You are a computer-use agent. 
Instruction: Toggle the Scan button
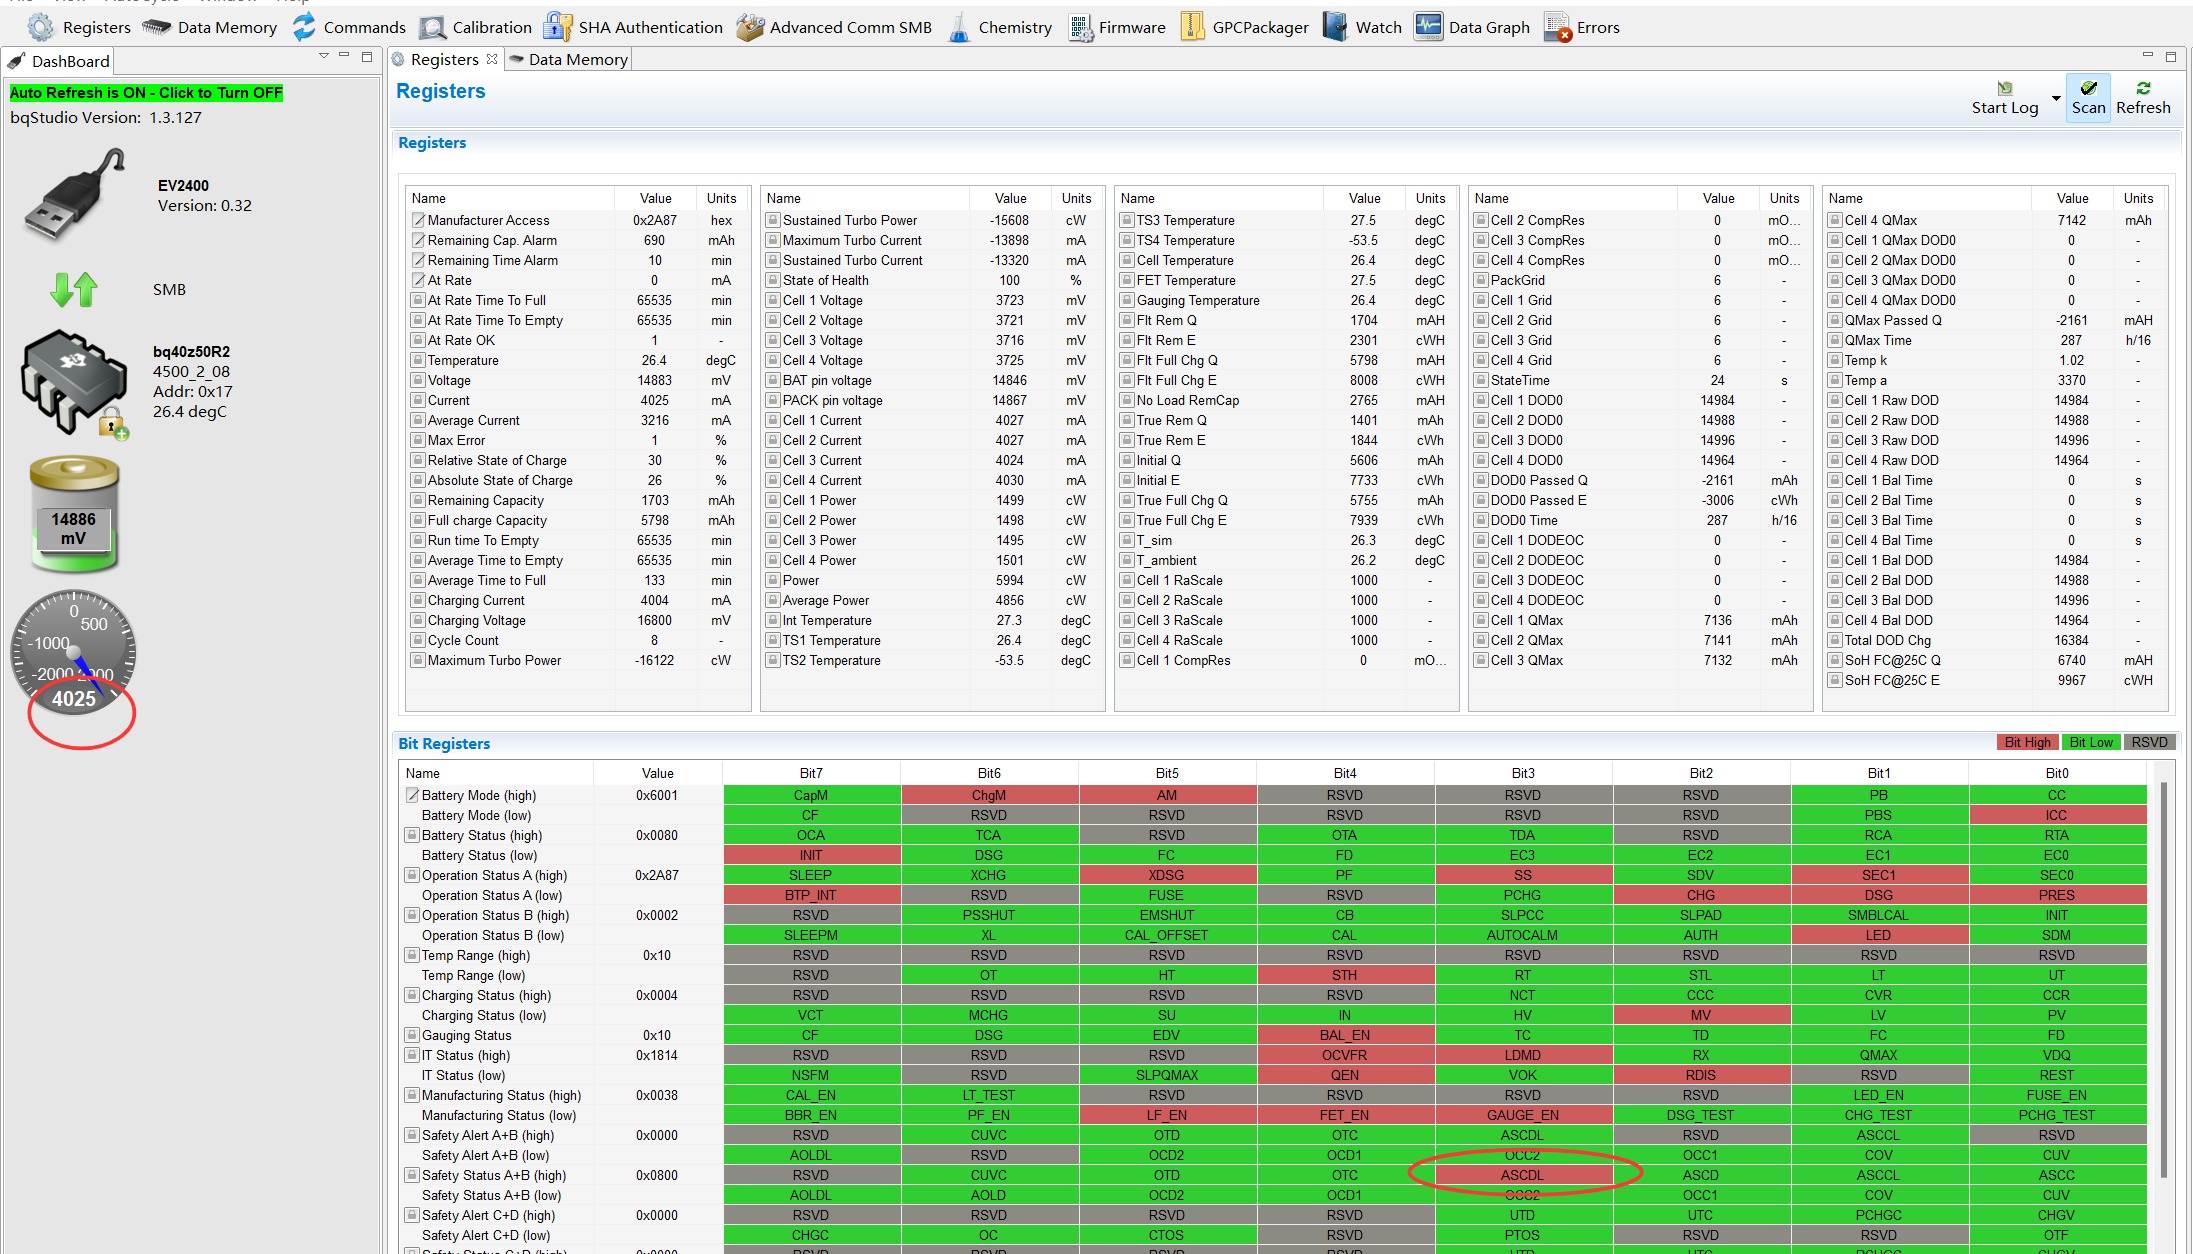coord(2088,98)
